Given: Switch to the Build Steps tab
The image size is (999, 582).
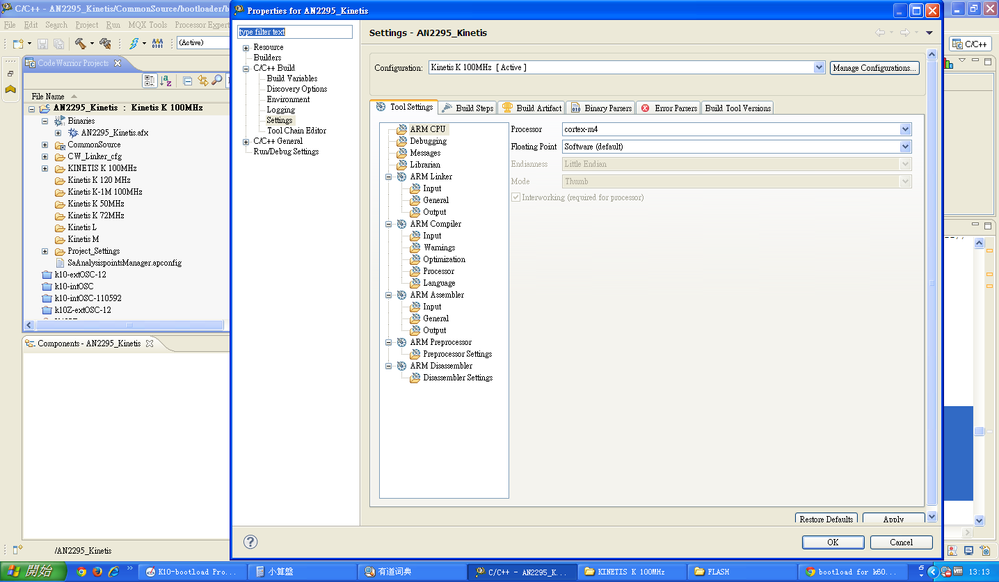Looking at the screenshot, I should tap(468, 108).
